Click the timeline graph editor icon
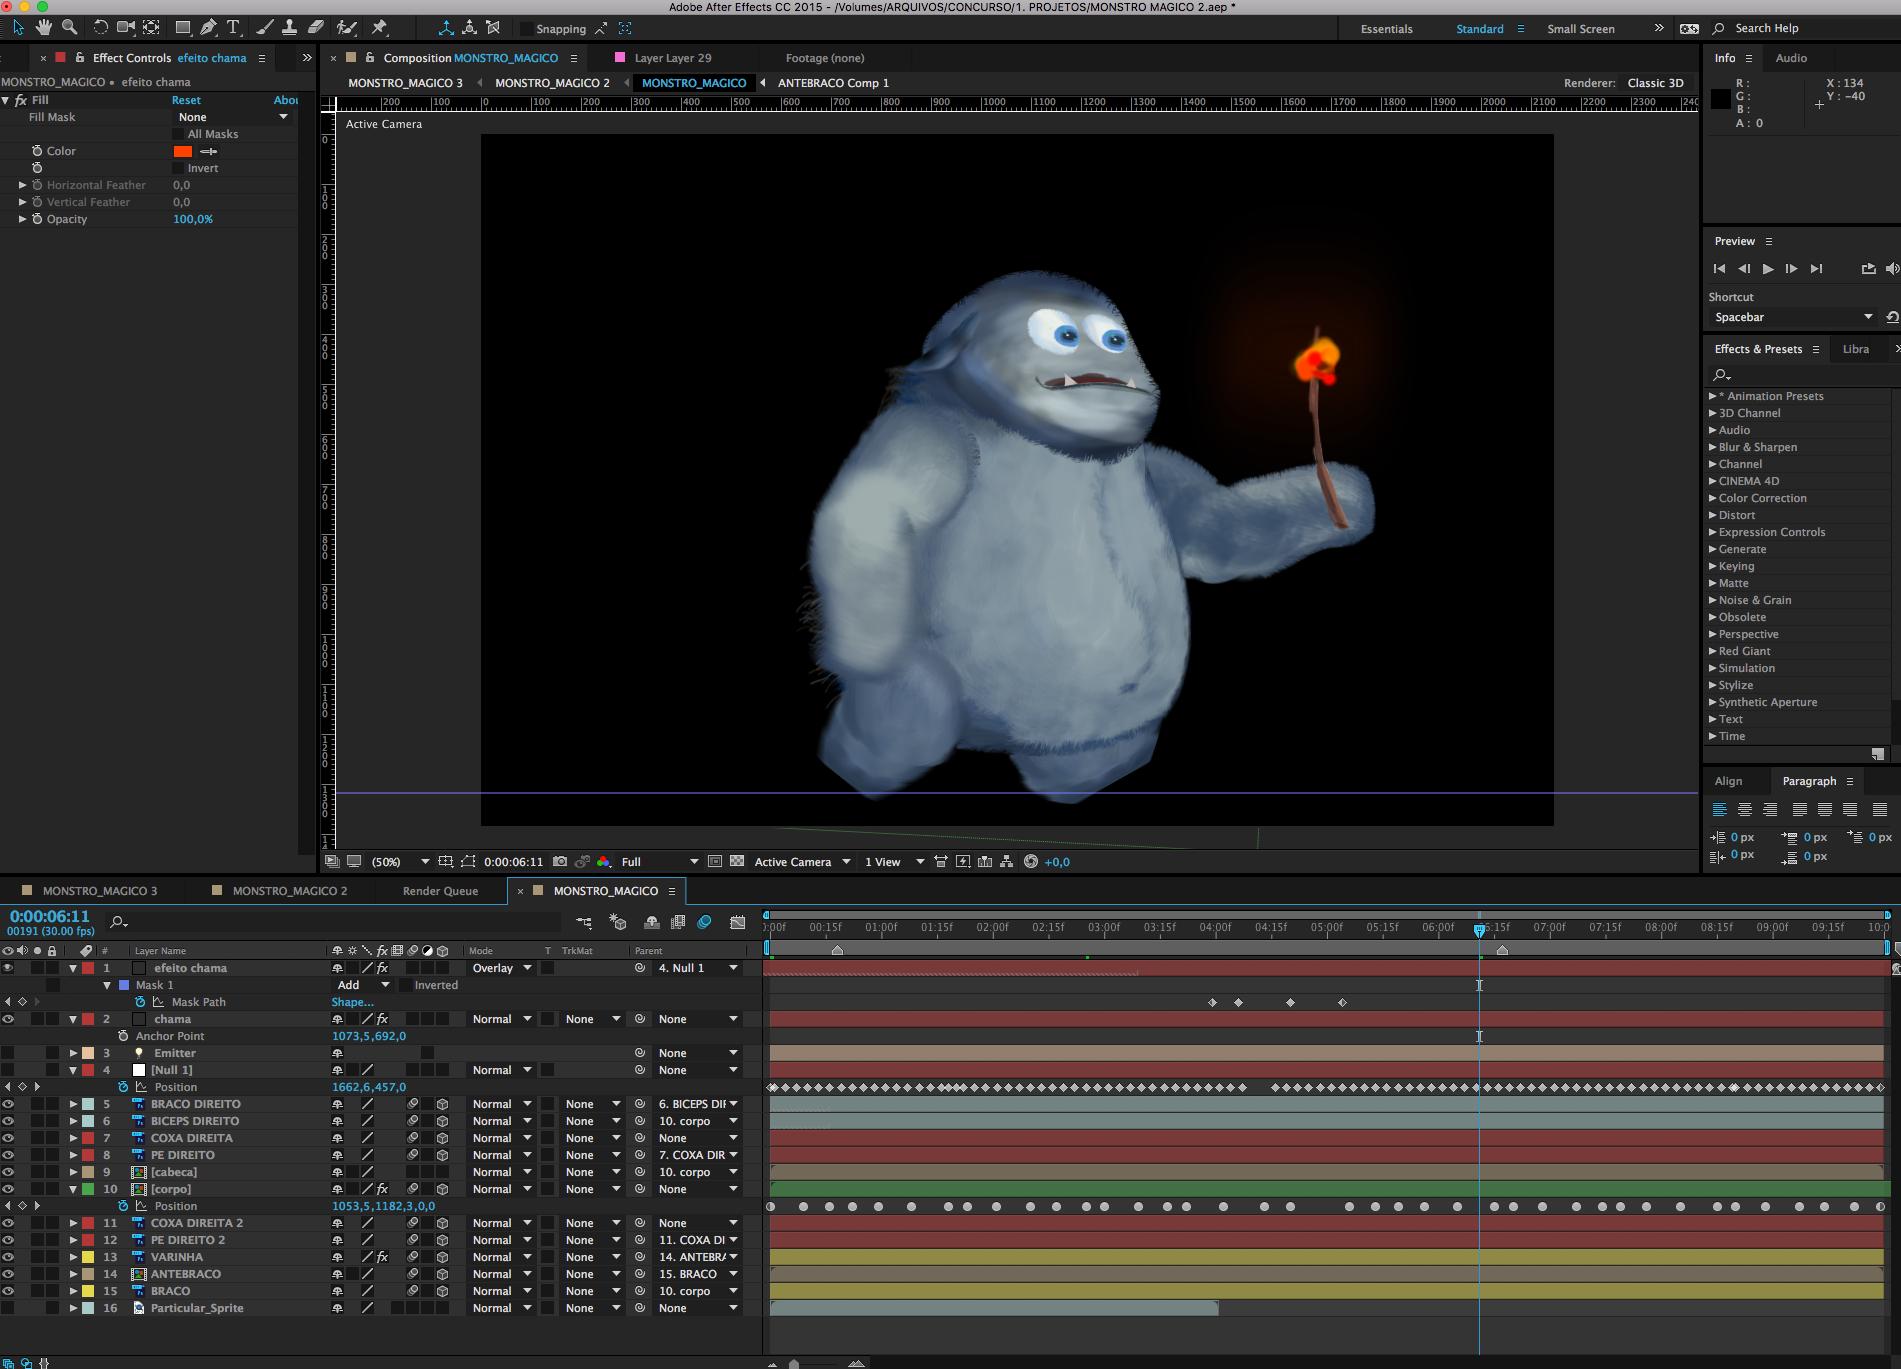Image resolution: width=1901 pixels, height=1369 pixels. point(738,922)
